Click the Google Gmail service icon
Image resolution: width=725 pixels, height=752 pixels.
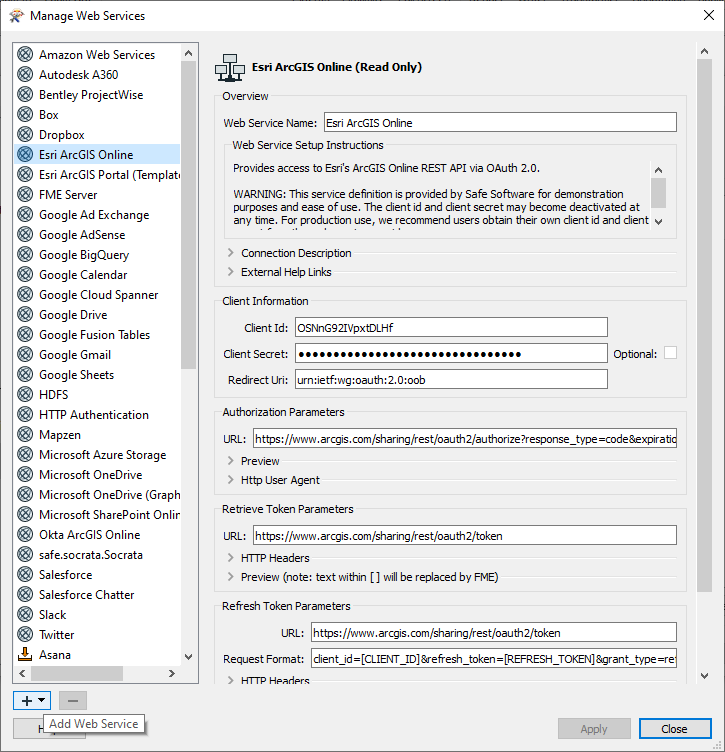pyautogui.click(x=25, y=354)
